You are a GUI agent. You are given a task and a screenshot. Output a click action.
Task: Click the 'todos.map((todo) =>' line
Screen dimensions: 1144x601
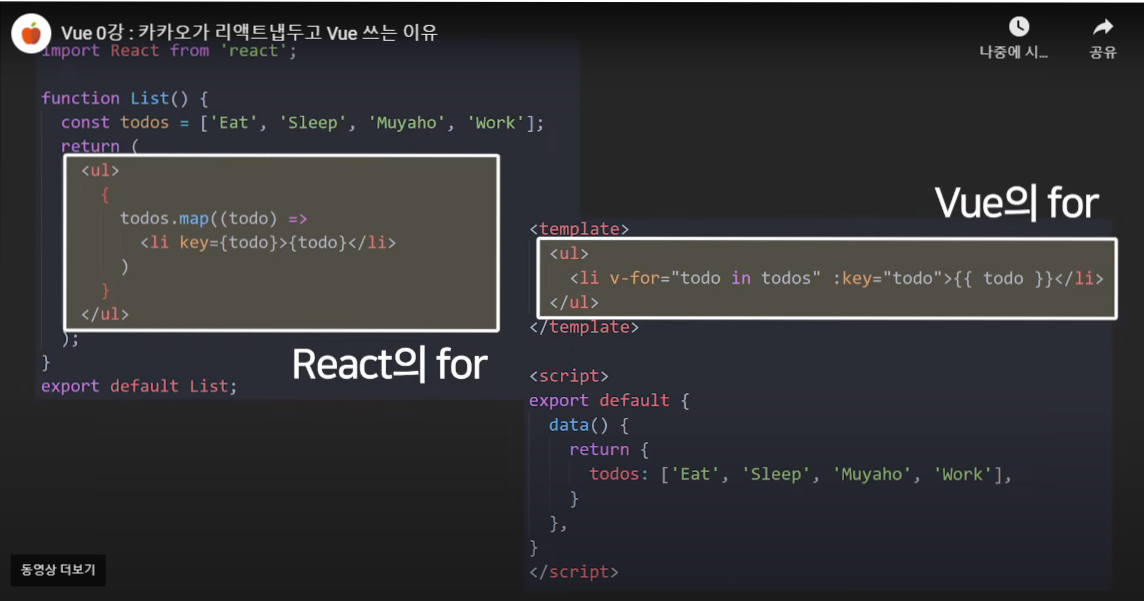pos(214,218)
